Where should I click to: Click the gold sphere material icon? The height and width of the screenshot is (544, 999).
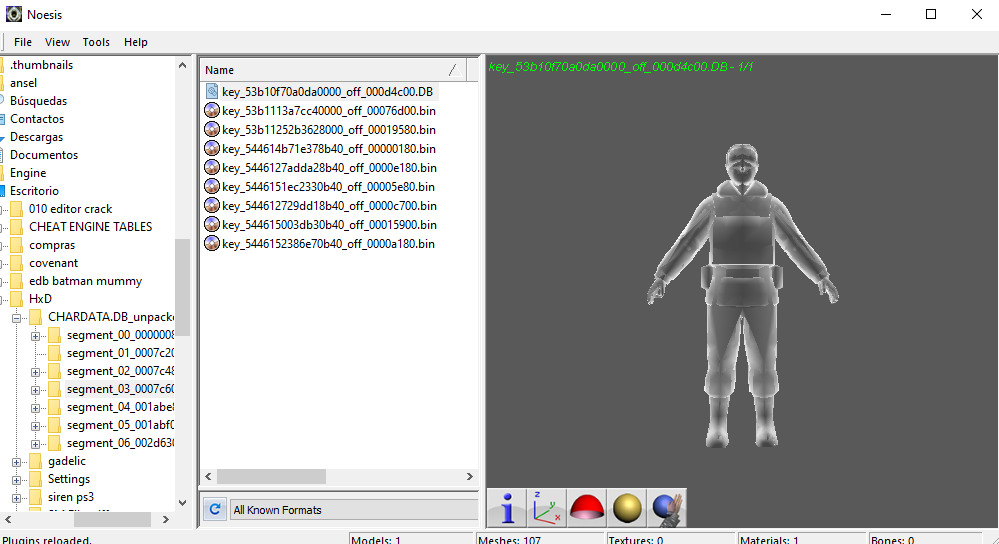click(627, 508)
